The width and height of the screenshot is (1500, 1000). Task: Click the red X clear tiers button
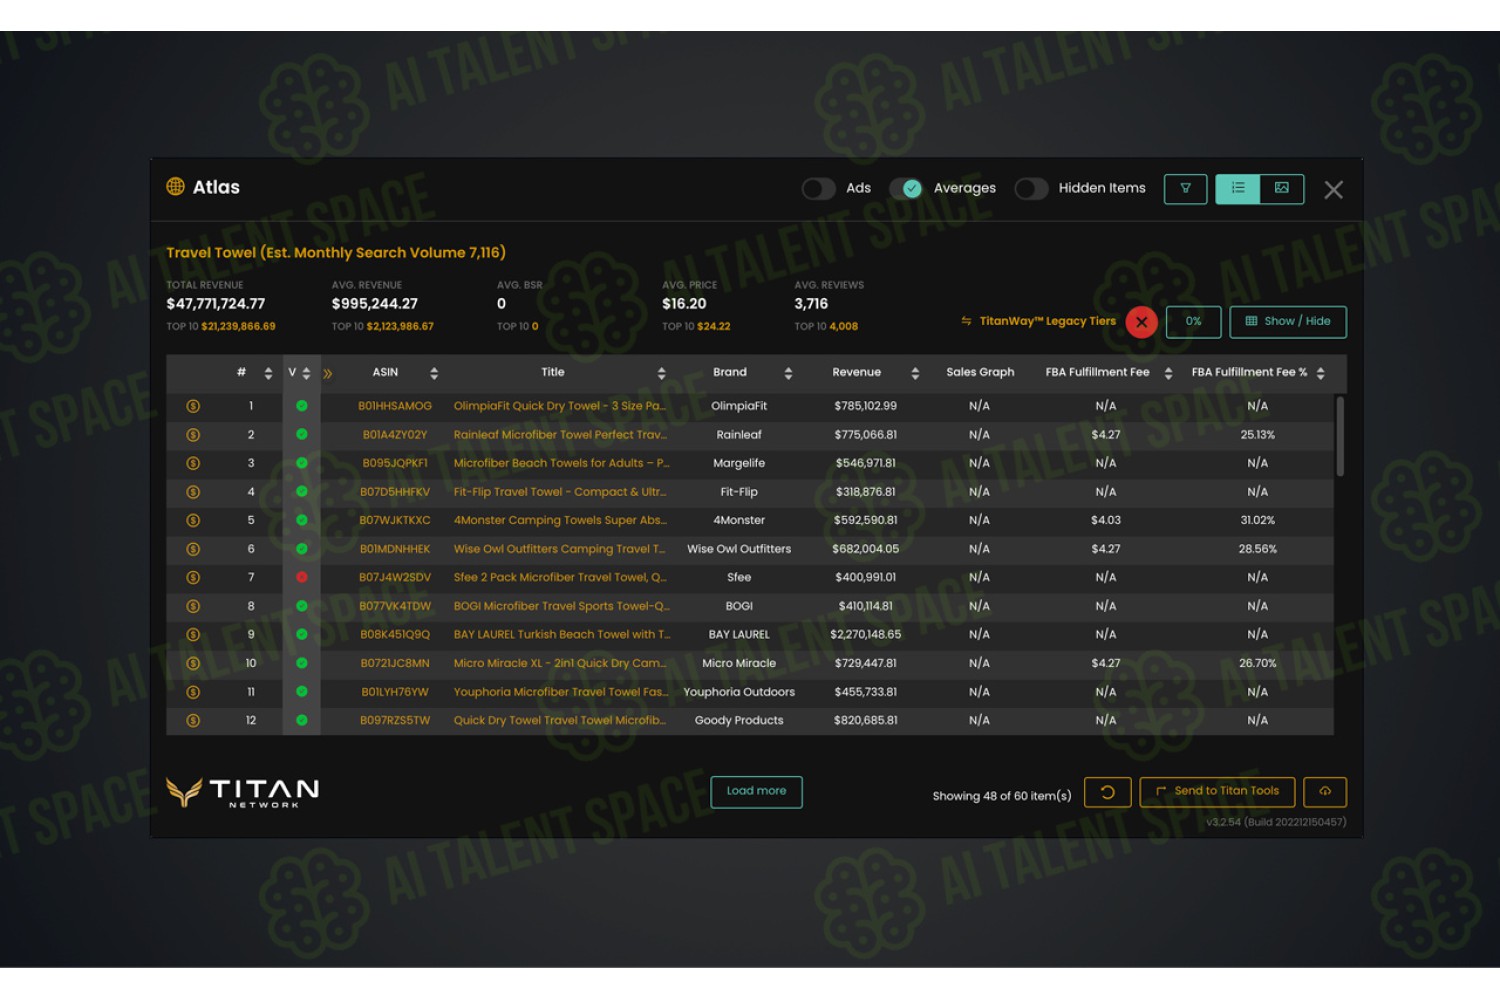click(1141, 322)
